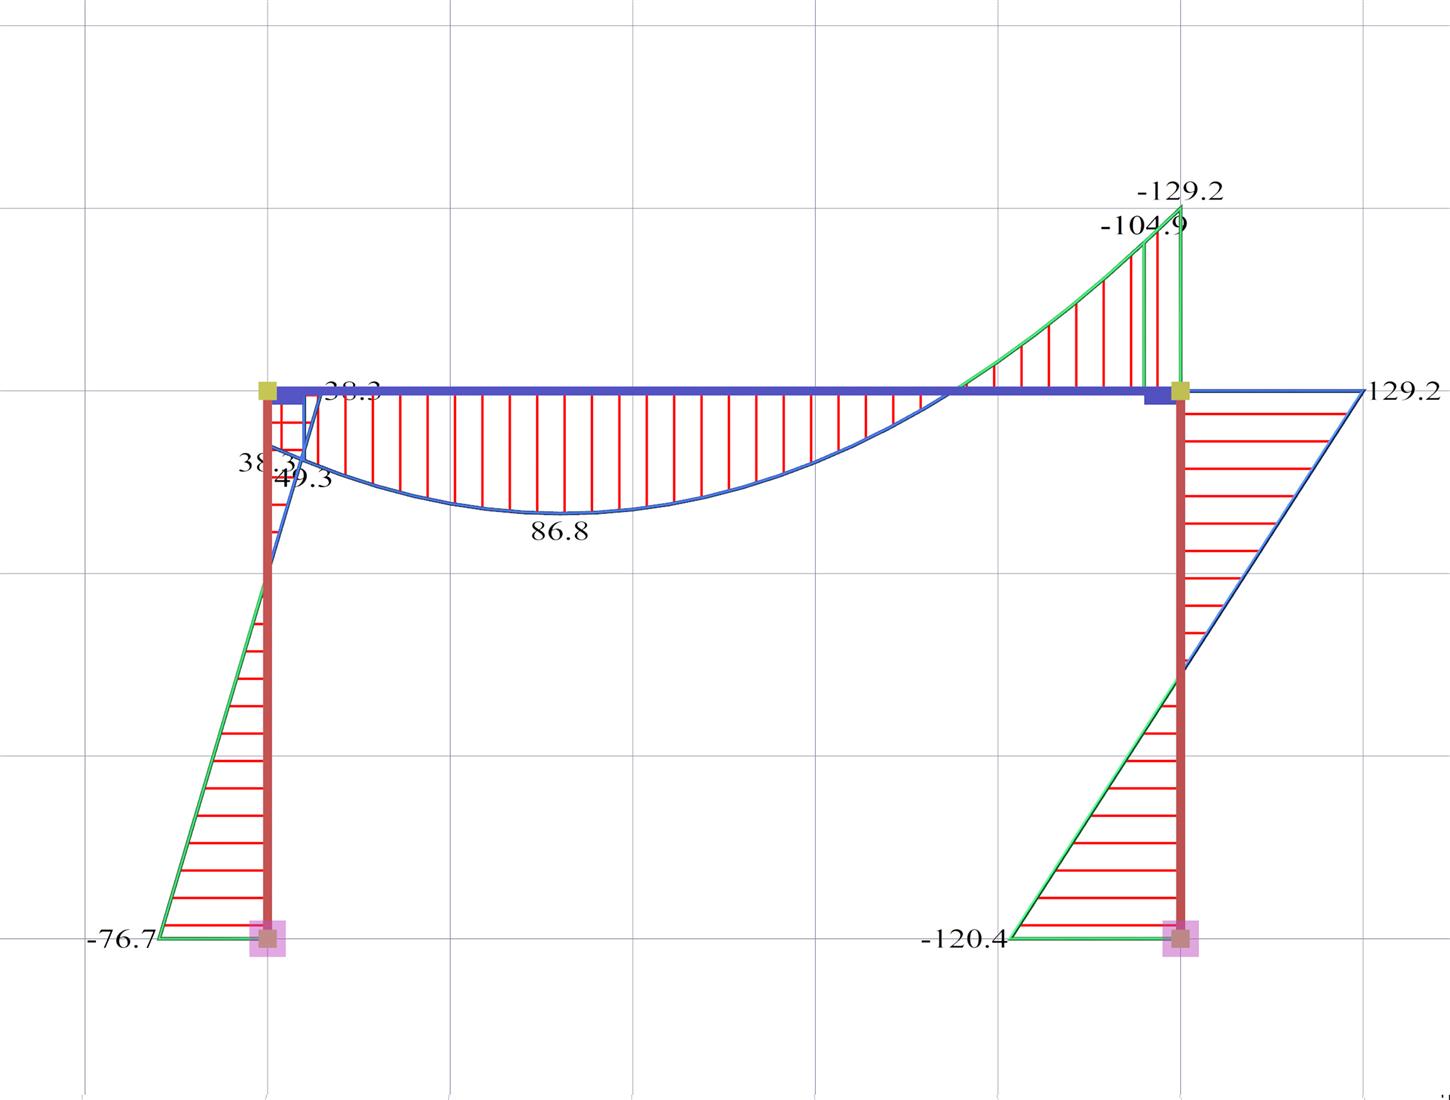Click the -120.4 base moment label
This screenshot has height=1100, width=1450.
click(x=964, y=940)
